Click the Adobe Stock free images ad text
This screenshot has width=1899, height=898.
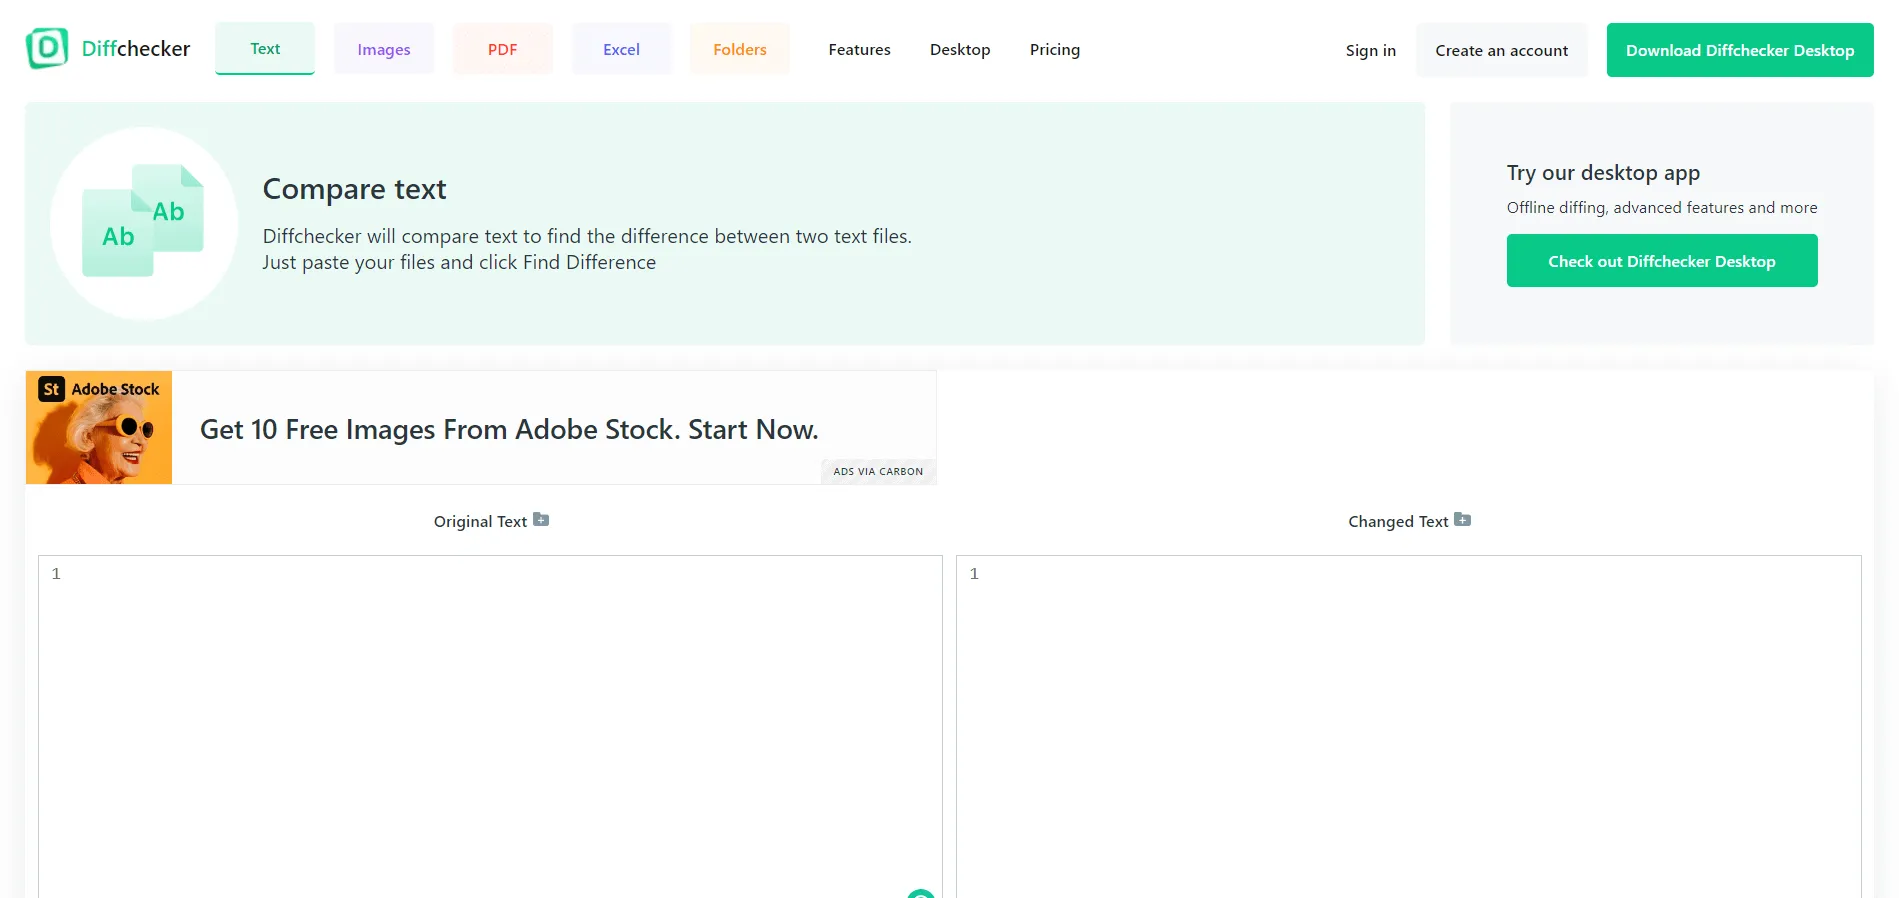[x=509, y=429]
